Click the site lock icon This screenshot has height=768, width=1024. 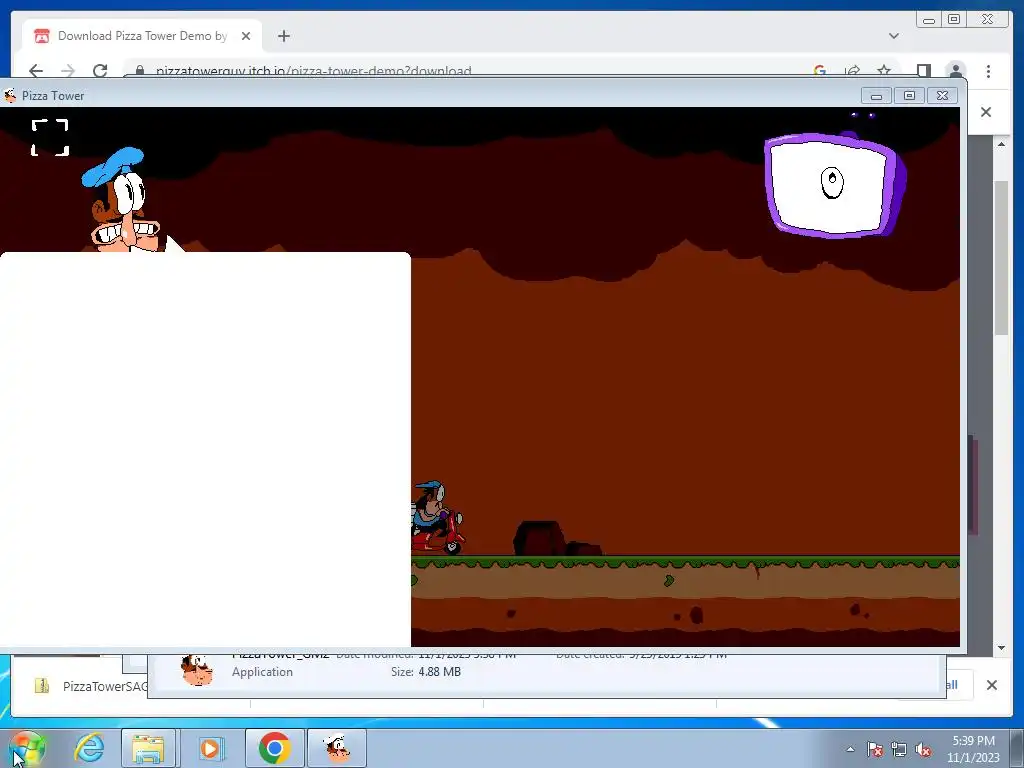pyautogui.click(x=140, y=71)
